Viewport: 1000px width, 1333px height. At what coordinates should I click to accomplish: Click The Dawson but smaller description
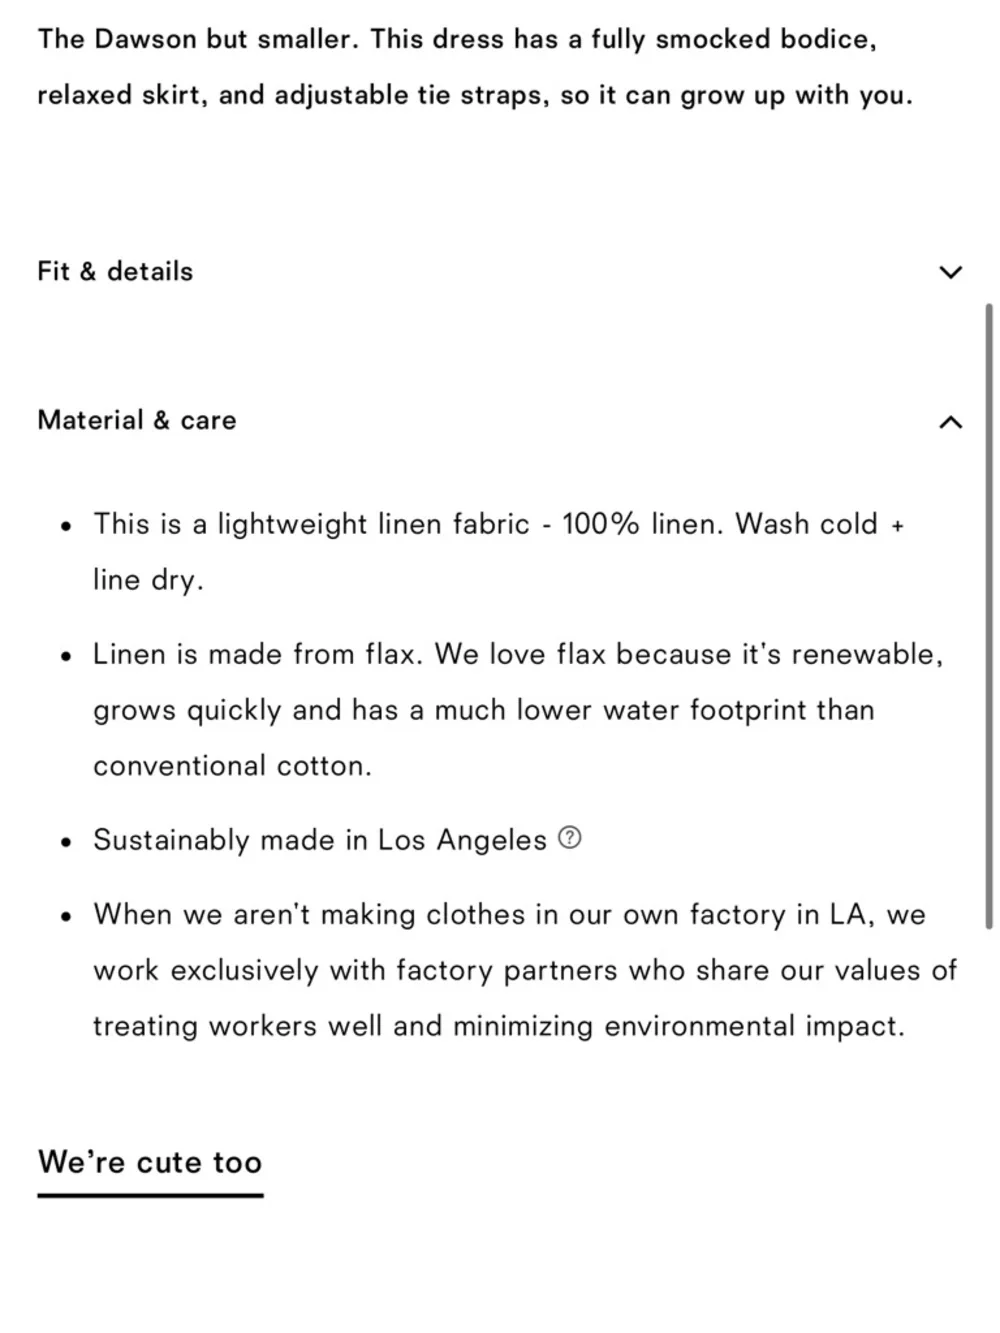coord(475,67)
